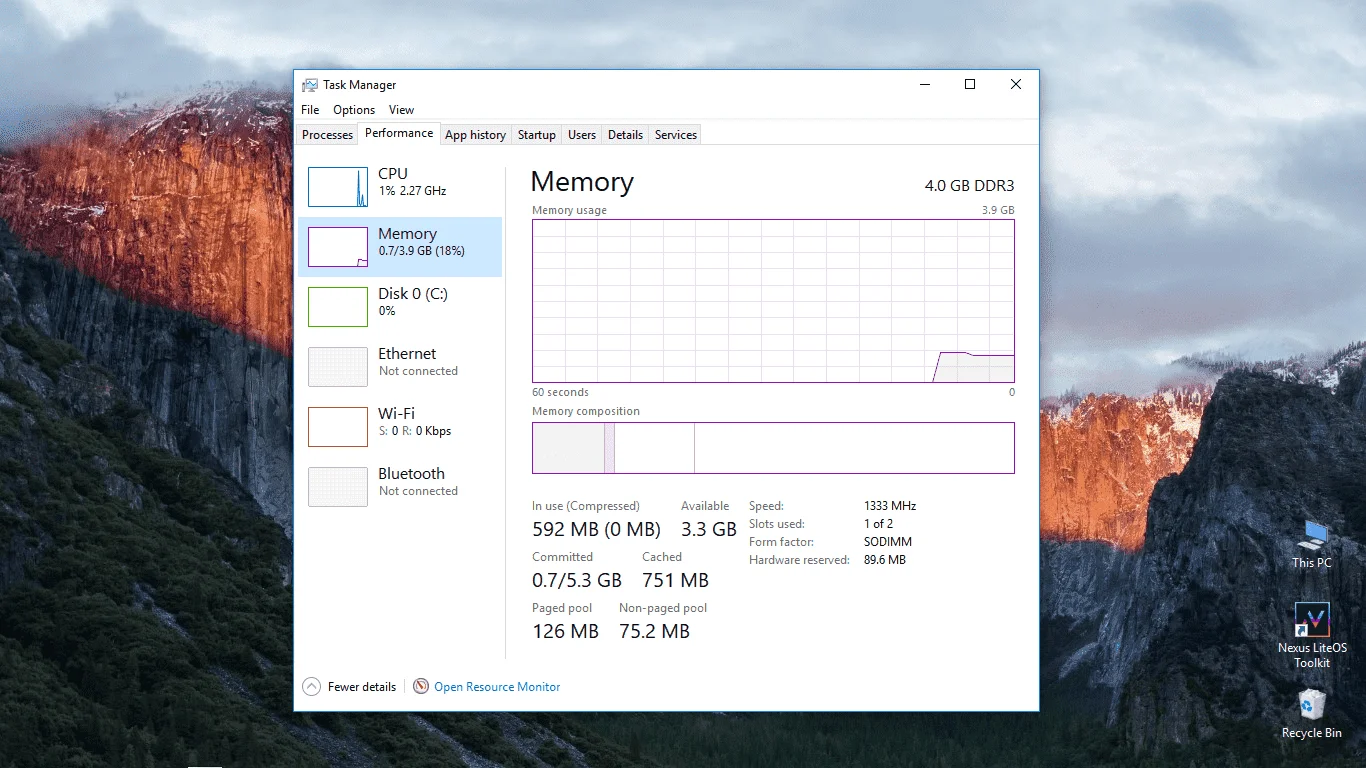Screen dimensions: 1366x768
Task: Click the Resource Monitor gauge icon
Action: 421,687
